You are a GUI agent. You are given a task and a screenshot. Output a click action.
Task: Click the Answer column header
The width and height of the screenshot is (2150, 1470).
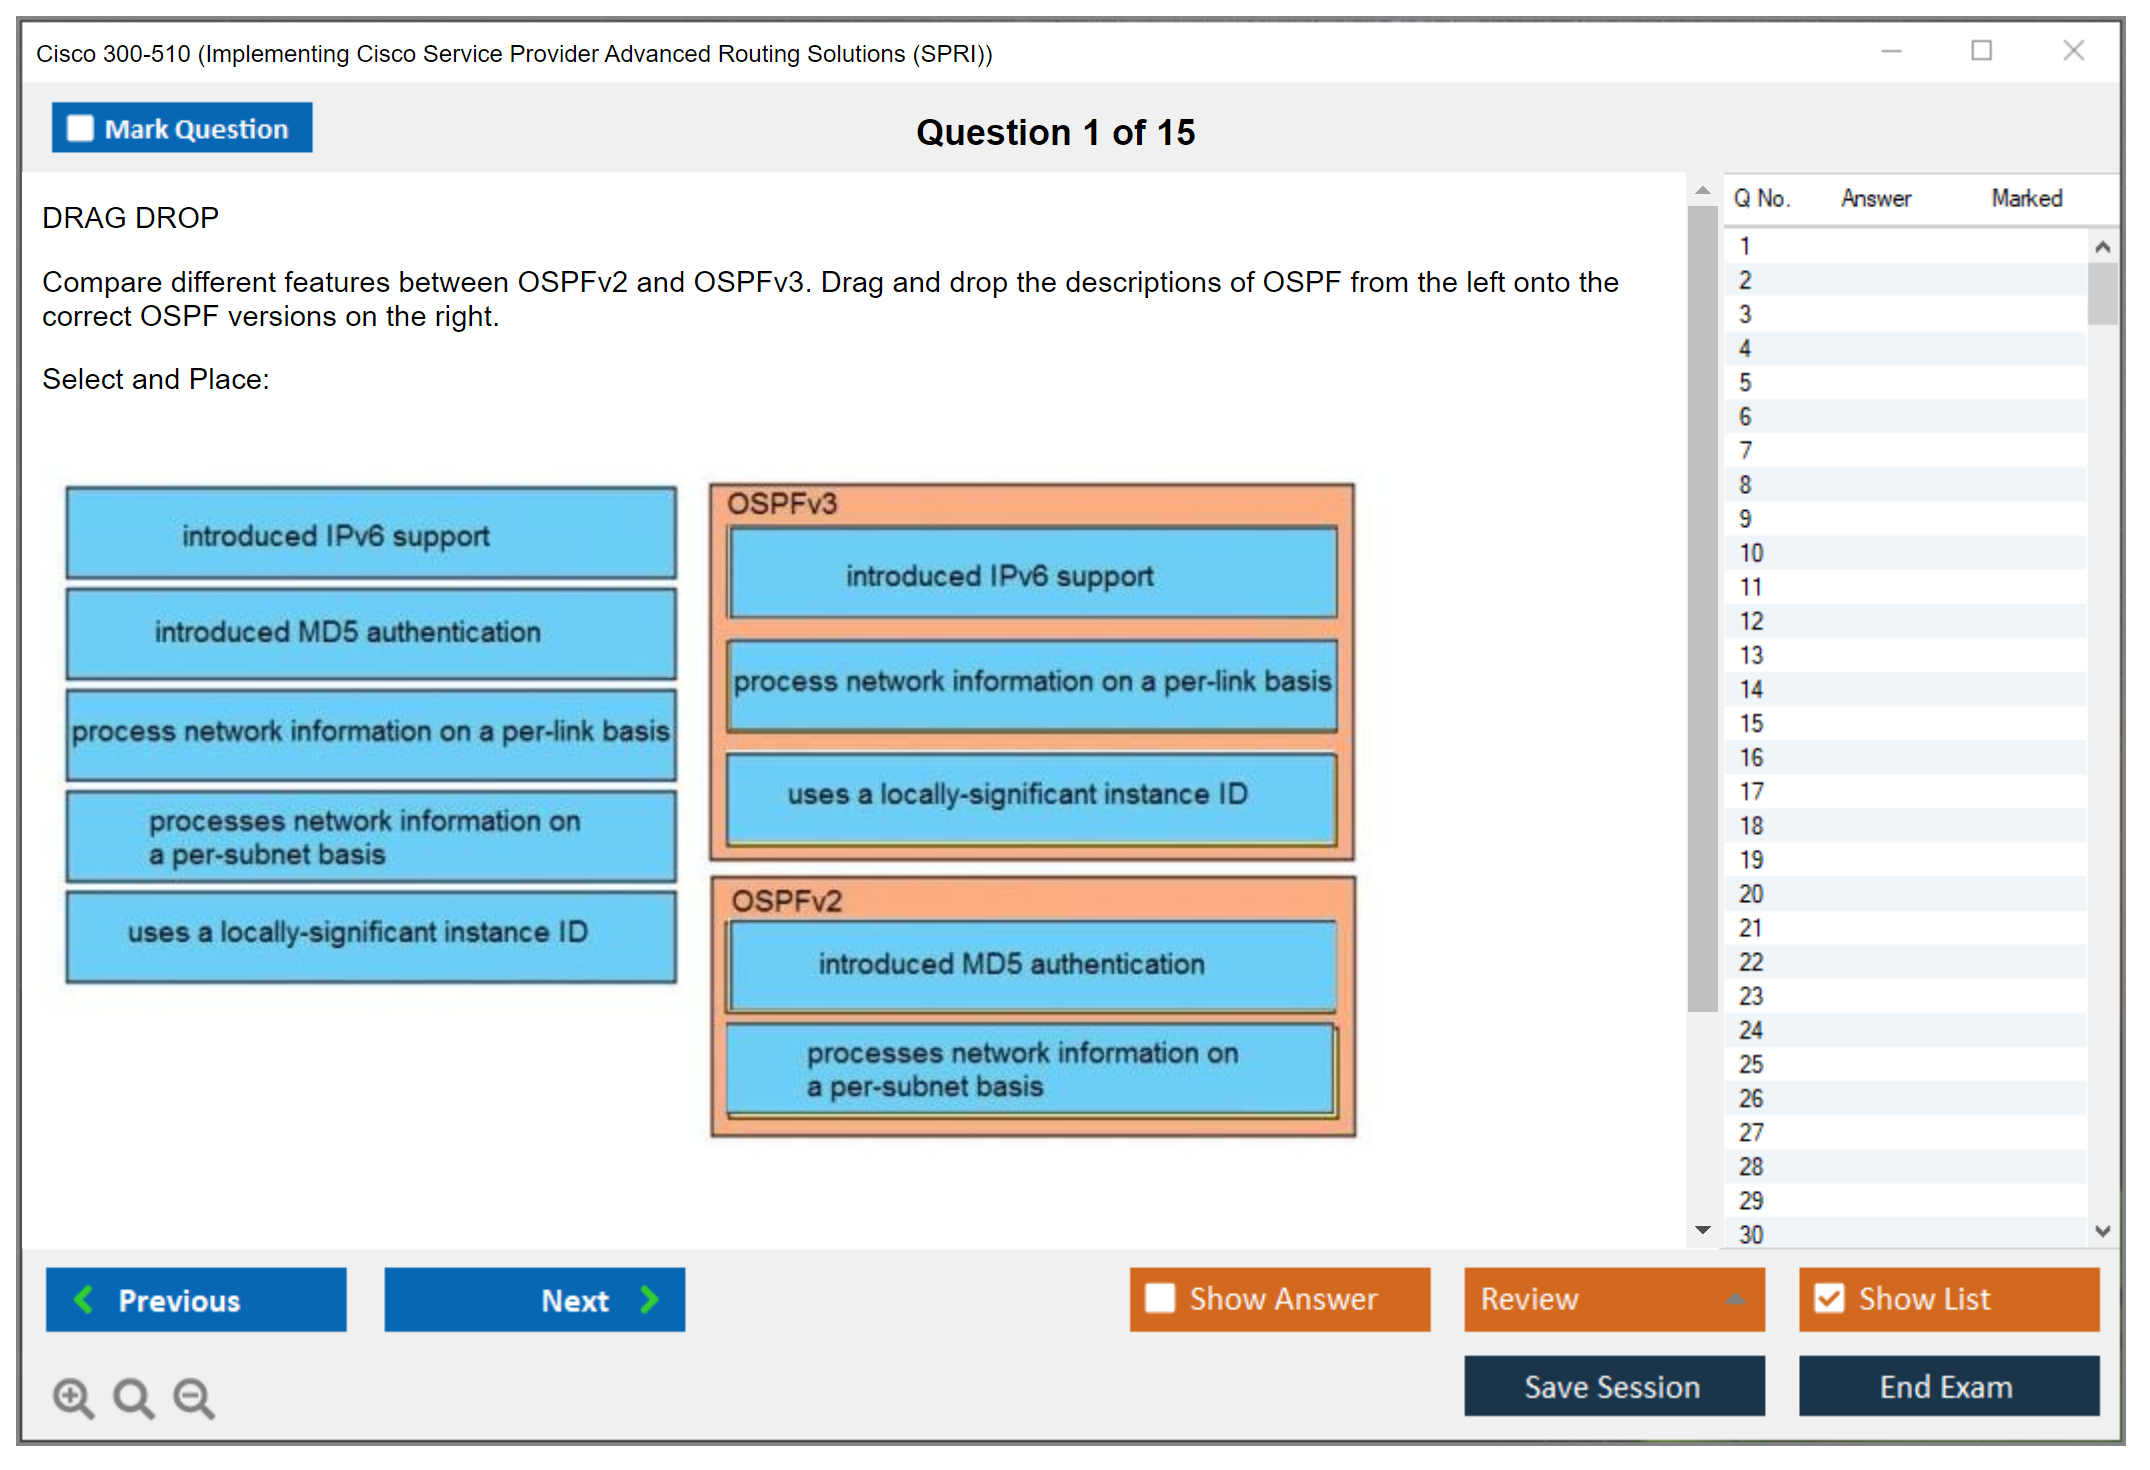click(x=1875, y=198)
